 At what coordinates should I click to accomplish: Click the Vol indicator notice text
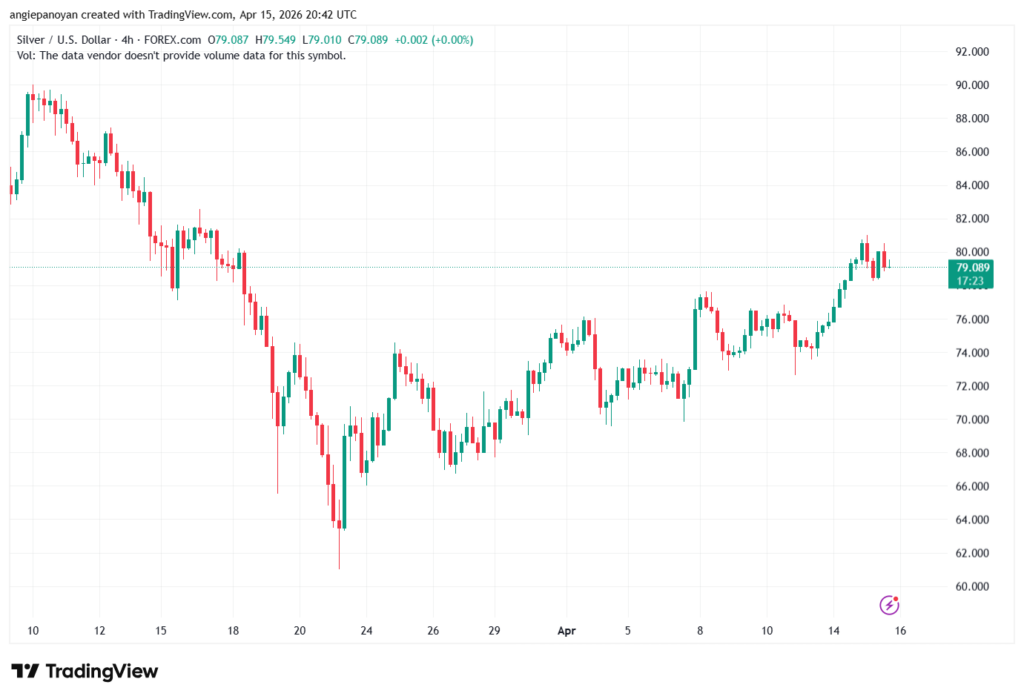click(181, 55)
